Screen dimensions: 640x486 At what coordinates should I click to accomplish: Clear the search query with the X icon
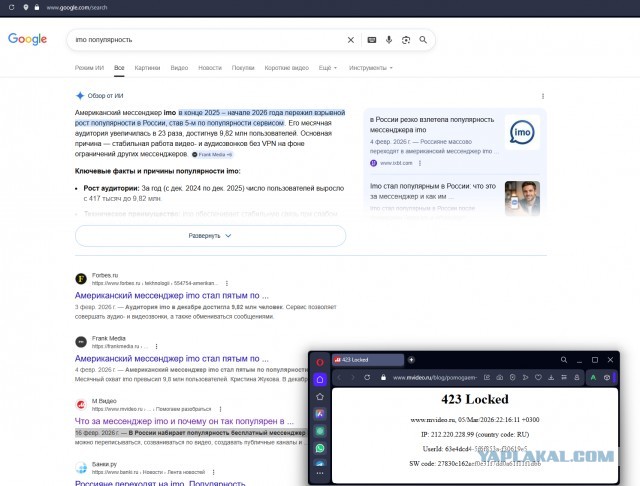tap(350, 40)
